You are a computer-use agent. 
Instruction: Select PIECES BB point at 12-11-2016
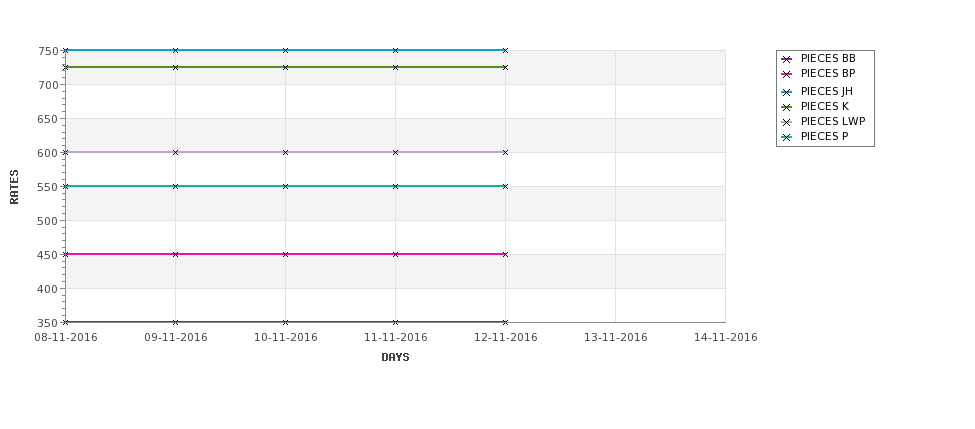[506, 322]
